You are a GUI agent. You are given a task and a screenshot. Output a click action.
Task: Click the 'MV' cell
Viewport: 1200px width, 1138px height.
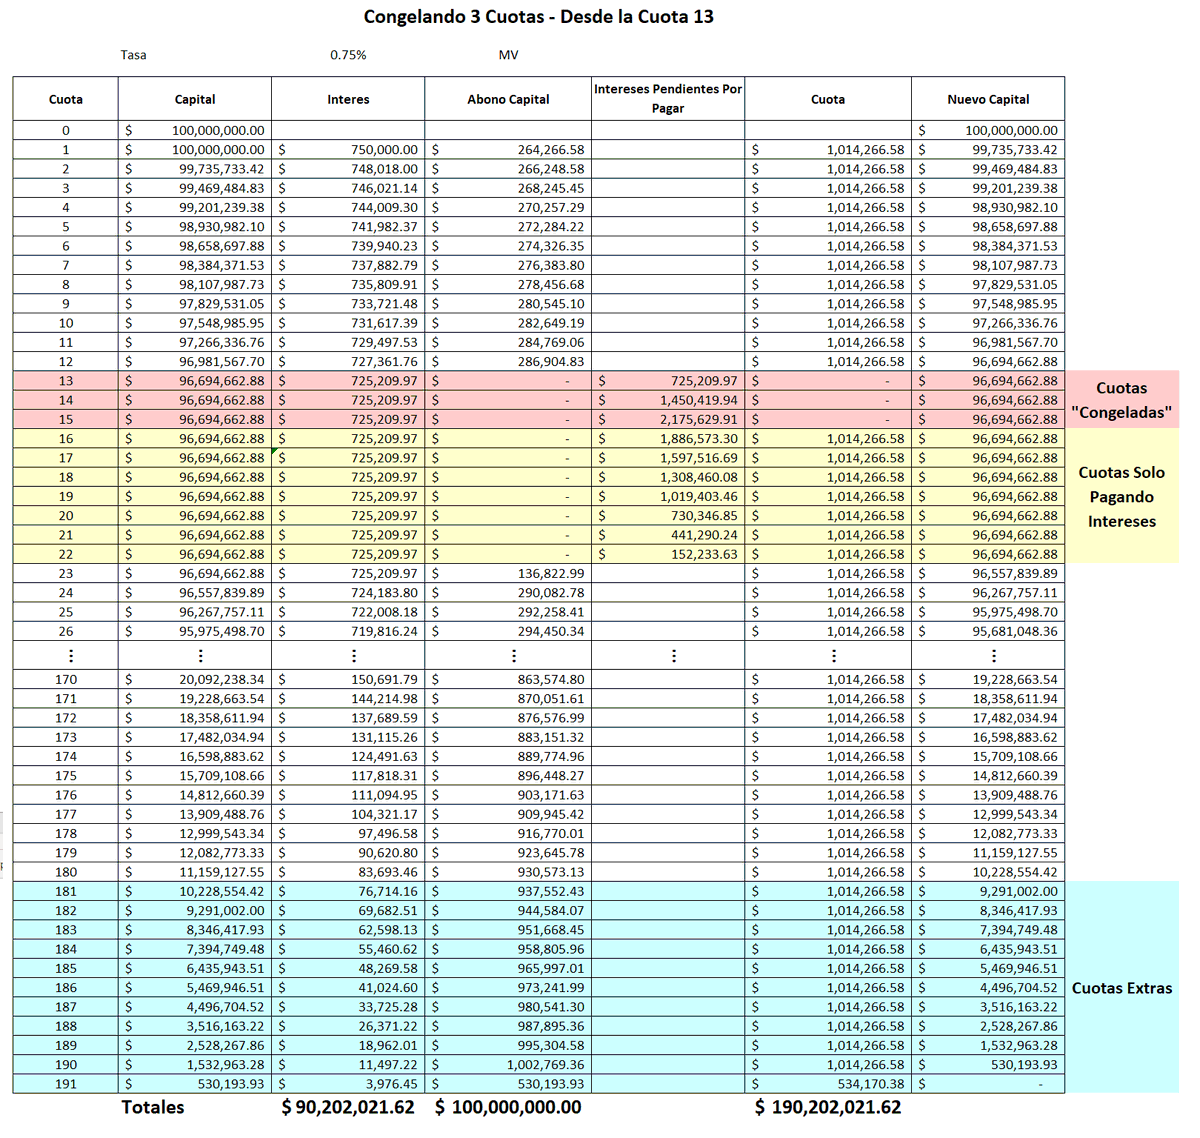508,55
